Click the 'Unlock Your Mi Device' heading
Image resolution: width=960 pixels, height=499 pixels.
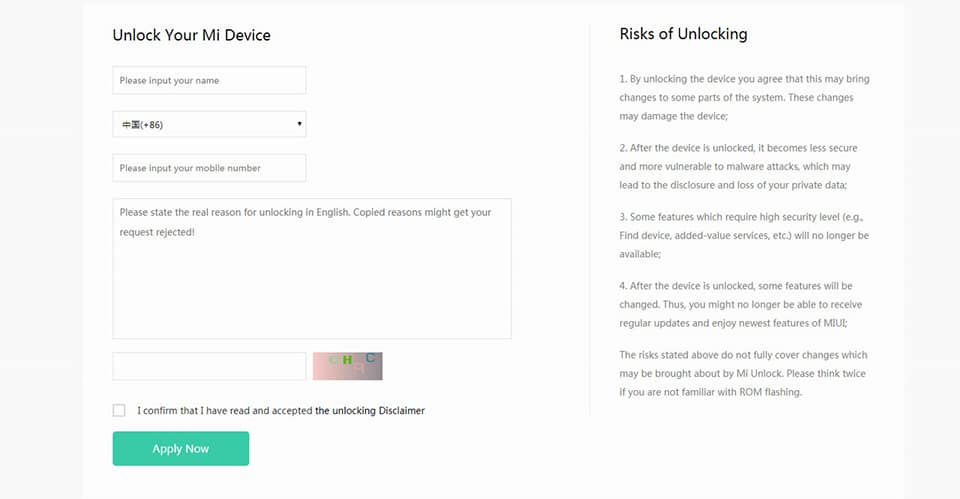[191, 35]
